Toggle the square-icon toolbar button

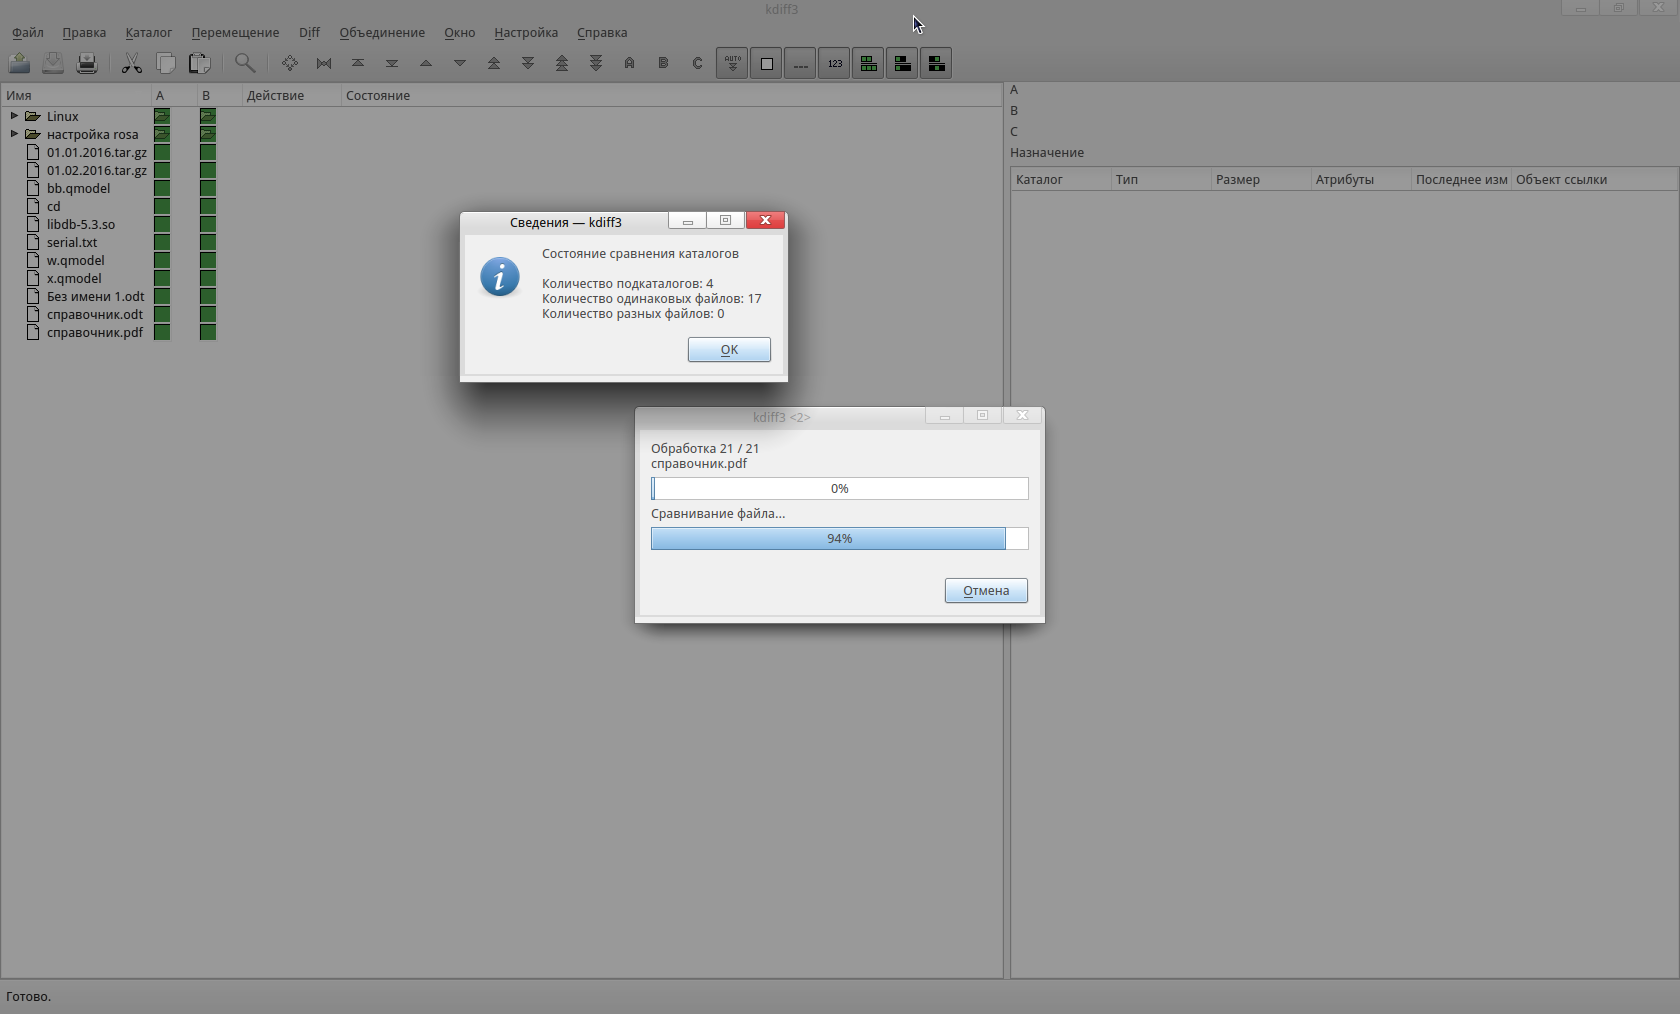[766, 63]
